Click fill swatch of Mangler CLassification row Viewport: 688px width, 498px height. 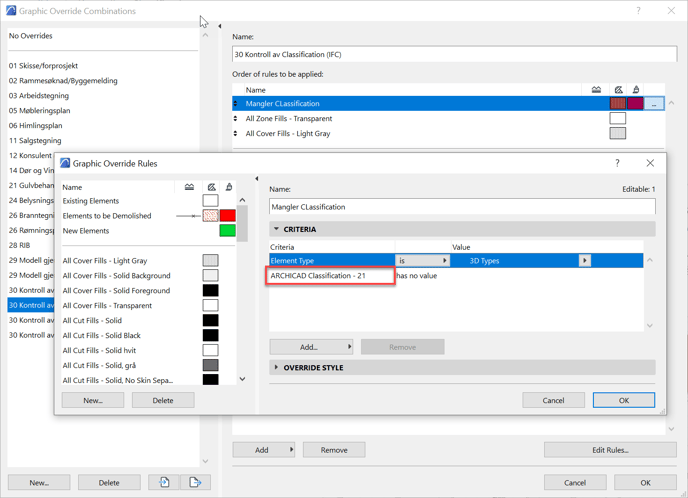pyautogui.click(x=618, y=104)
